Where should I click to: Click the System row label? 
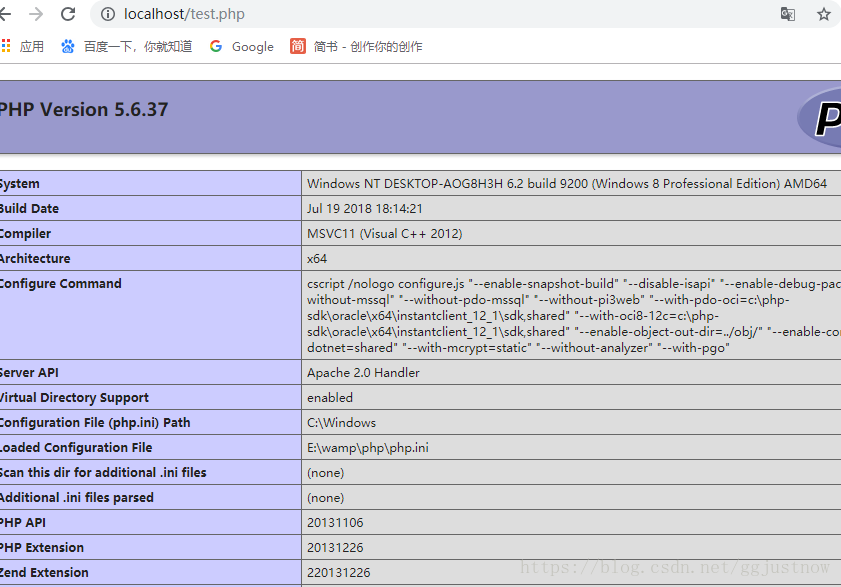pyautogui.click(x=19, y=184)
